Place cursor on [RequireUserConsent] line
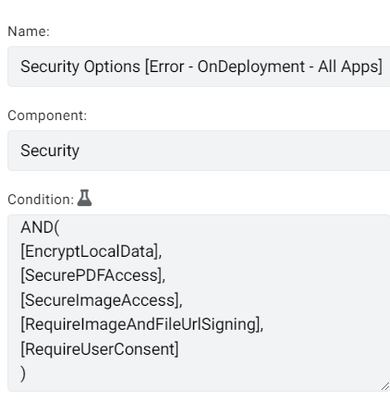 [x=100, y=349]
